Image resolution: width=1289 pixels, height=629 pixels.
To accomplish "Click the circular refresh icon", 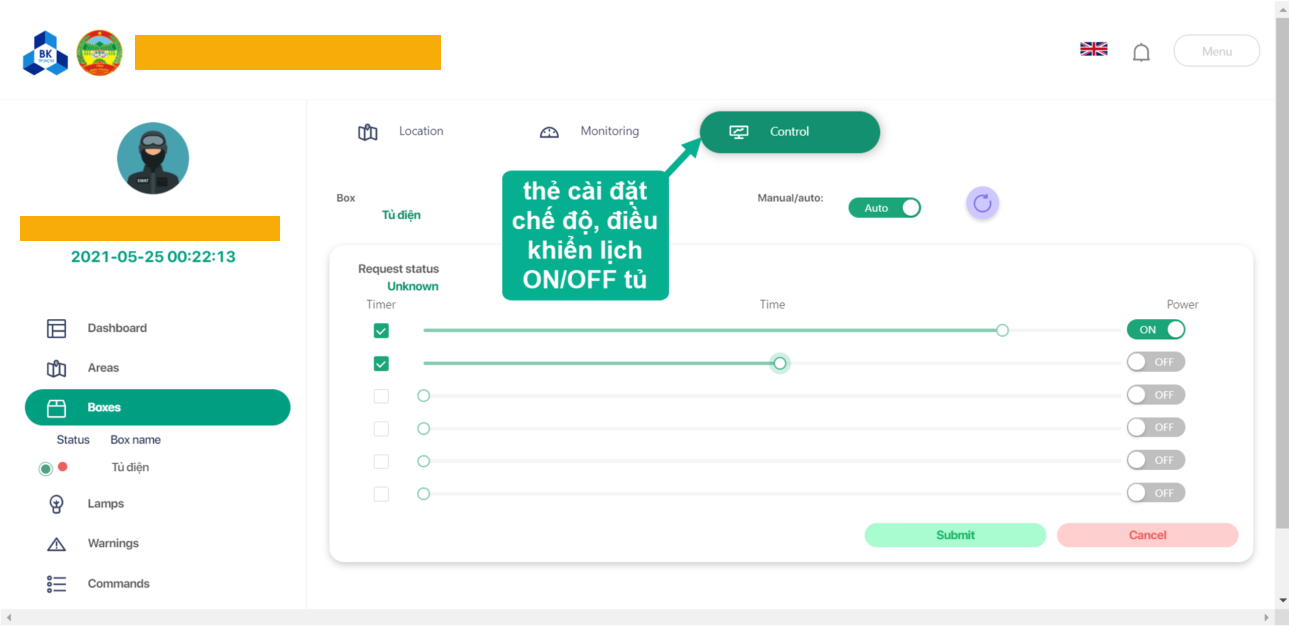I will (982, 204).
